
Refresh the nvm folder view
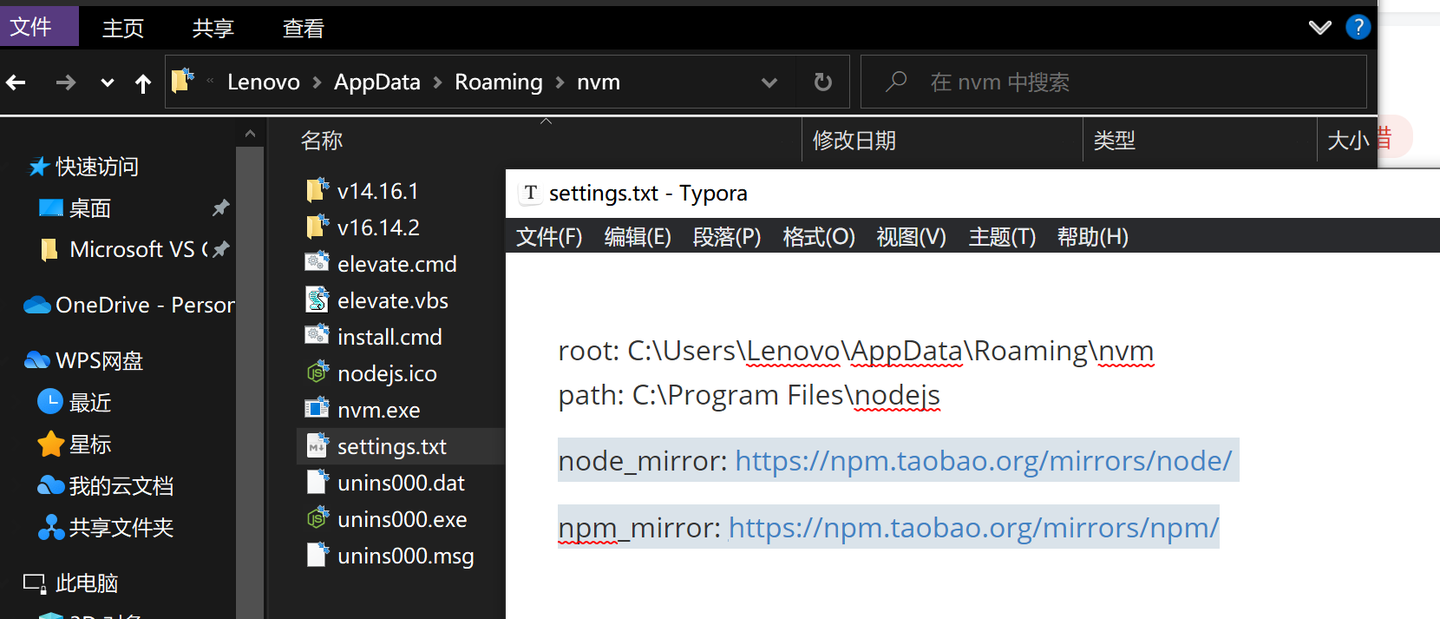tap(822, 82)
